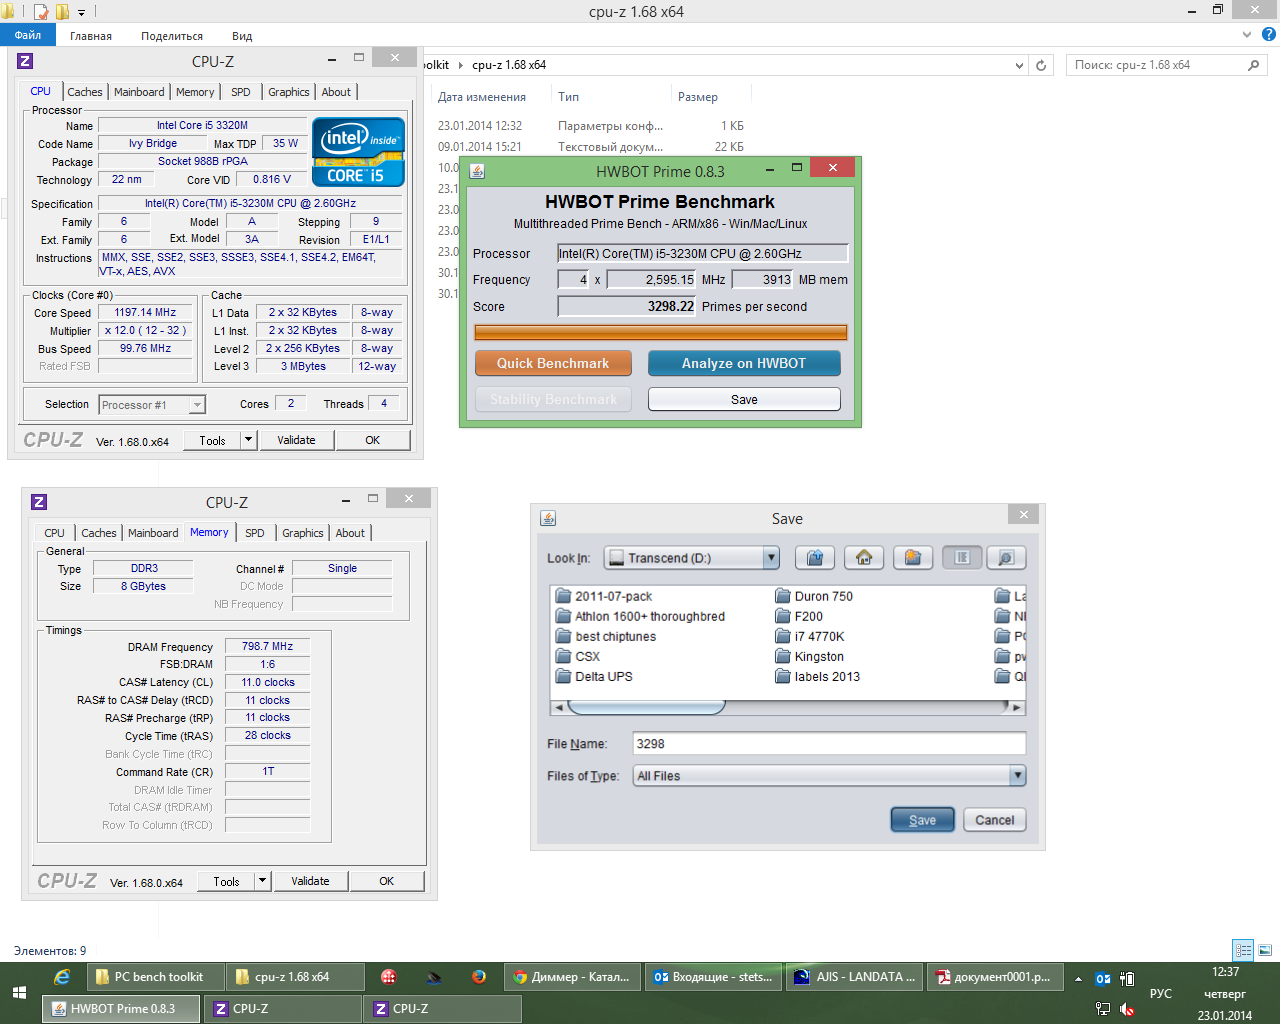
Task: Go up one level in Save dialog
Action: coord(815,558)
